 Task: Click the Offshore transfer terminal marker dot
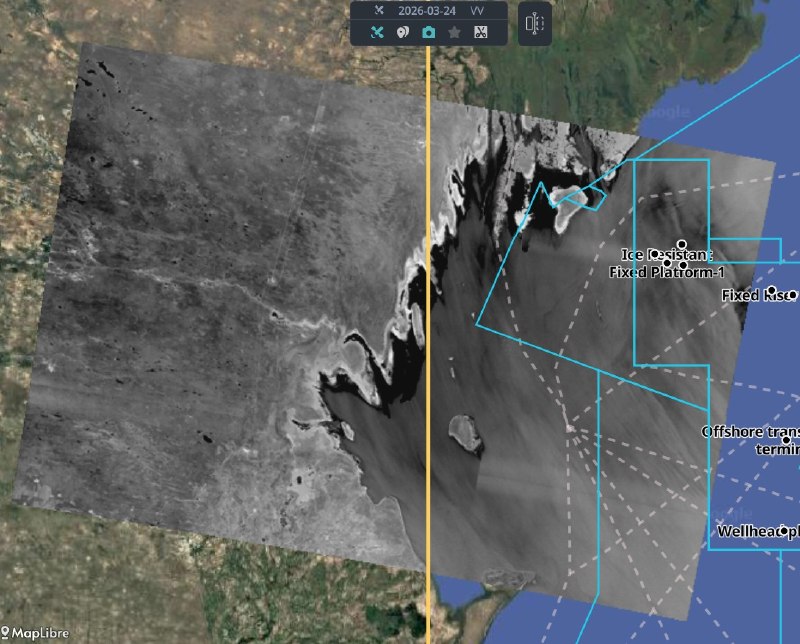(x=786, y=440)
